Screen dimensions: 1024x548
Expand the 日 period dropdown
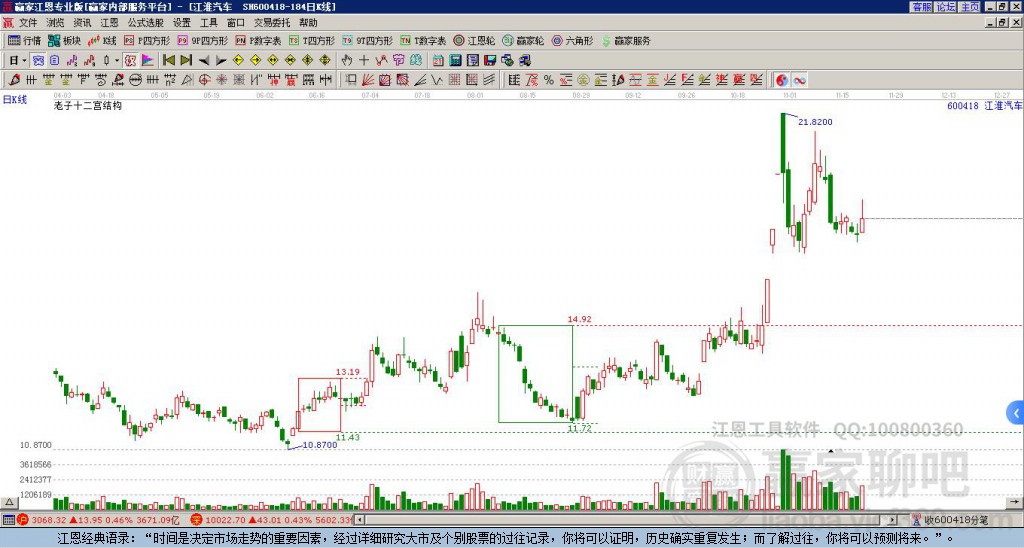(24, 61)
